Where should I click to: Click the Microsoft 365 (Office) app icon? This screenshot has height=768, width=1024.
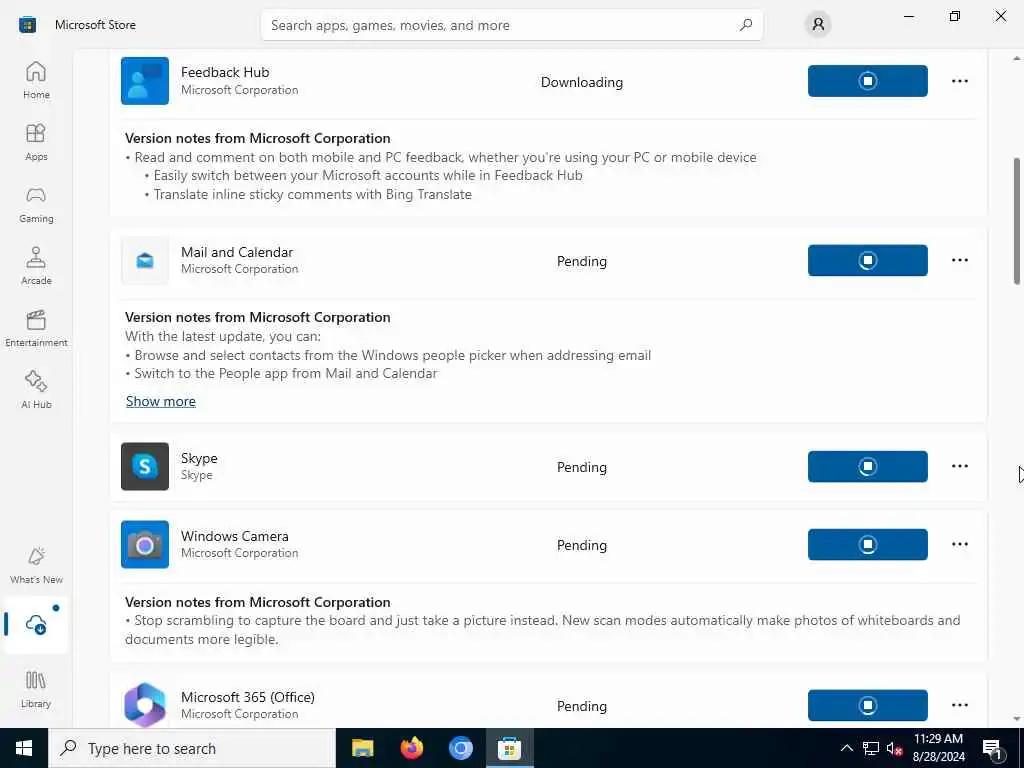145,705
